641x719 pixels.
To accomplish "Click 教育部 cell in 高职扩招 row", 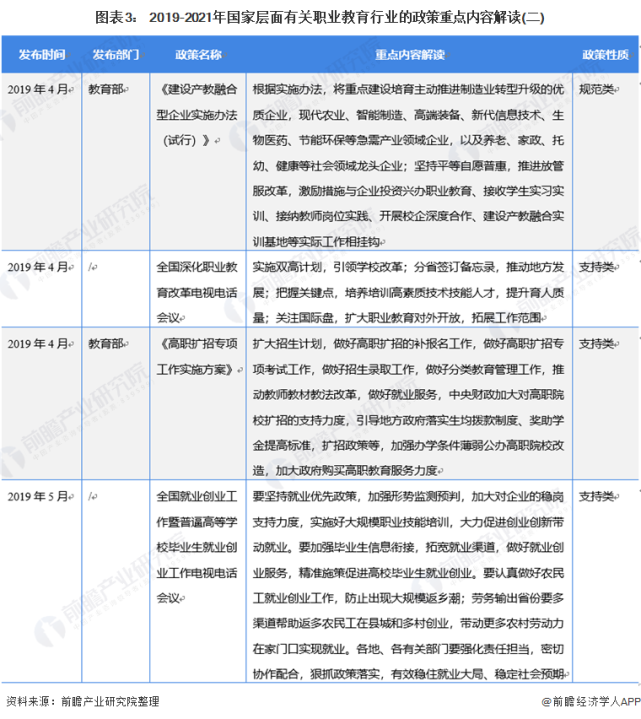I will [106, 343].
